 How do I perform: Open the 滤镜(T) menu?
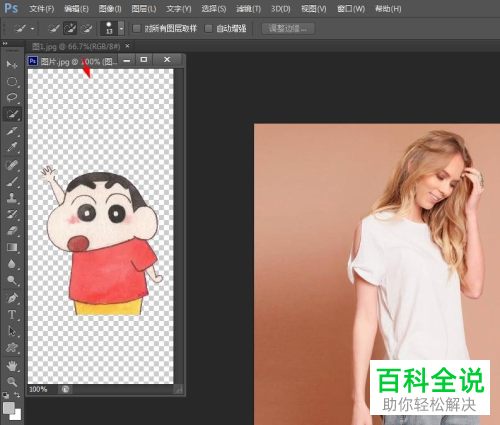pyautogui.click(x=248, y=9)
